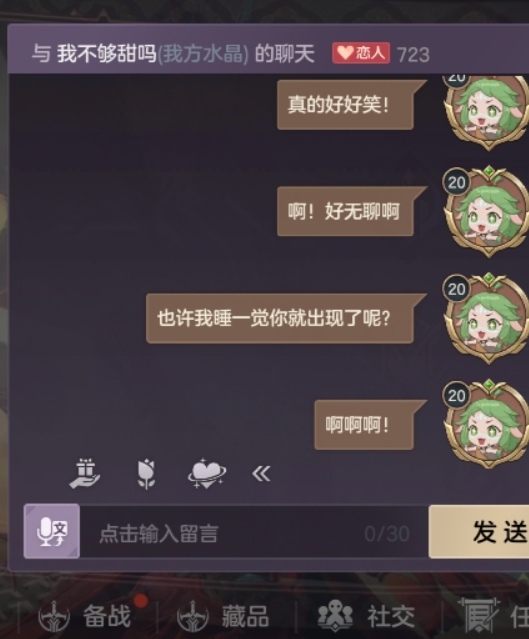Click avatar next to 也许我睡一觉 message
529x639 pixels.
(487, 319)
